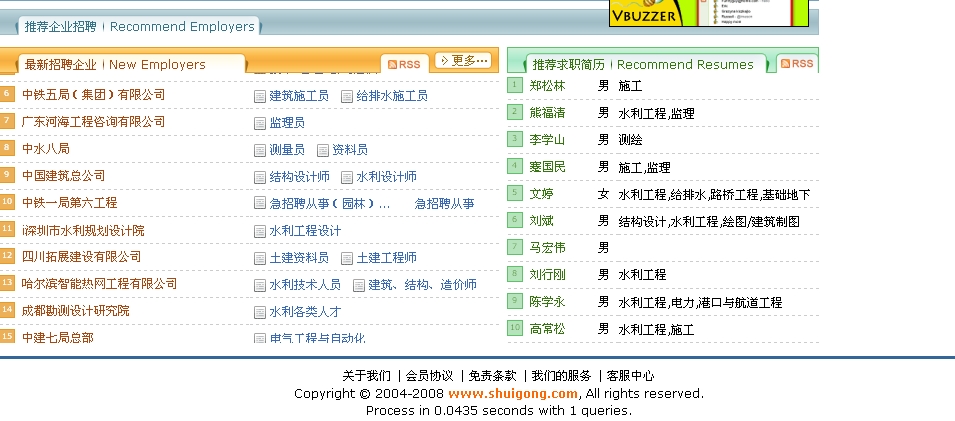Open employer 哈尔滨智能热网工程有限公司
This screenshot has width=955, height=421.
[99, 283]
